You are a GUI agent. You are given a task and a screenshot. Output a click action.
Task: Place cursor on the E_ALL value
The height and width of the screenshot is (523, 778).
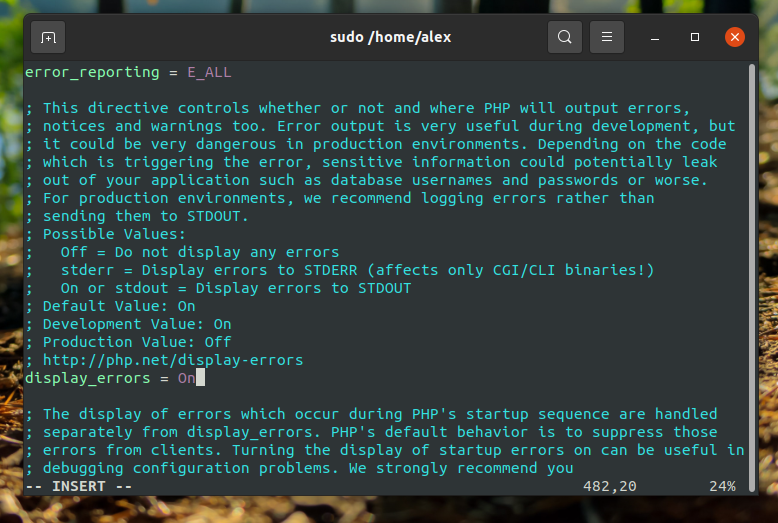pyautogui.click(x=209, y=72)
